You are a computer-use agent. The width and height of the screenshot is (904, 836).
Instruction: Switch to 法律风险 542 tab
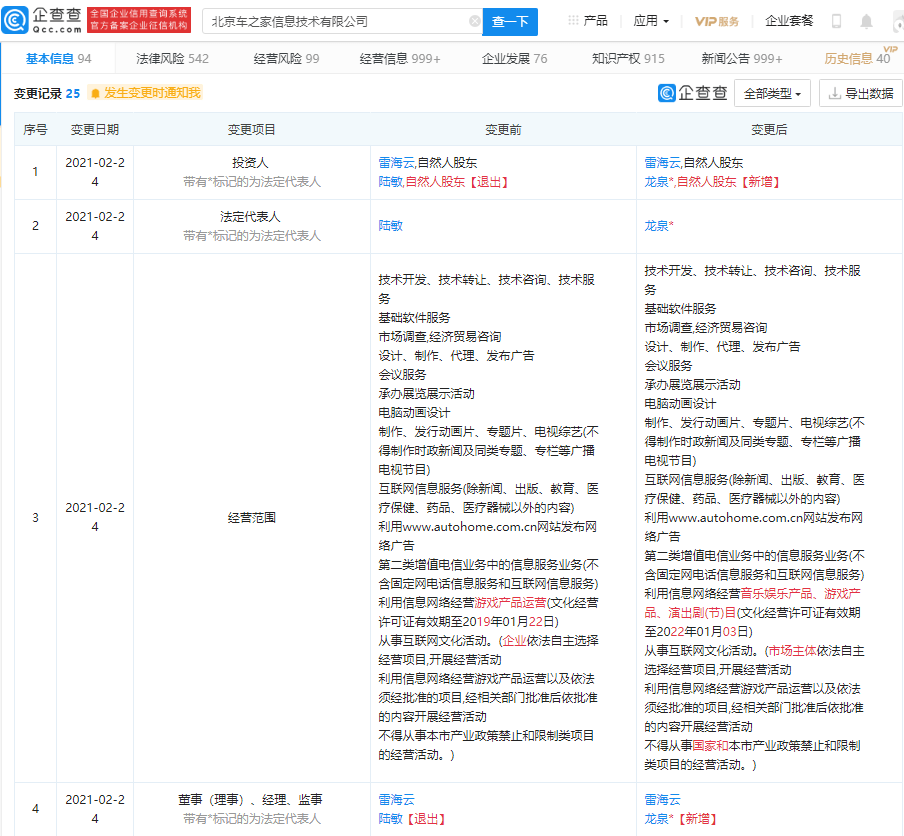tap(172, 59)
